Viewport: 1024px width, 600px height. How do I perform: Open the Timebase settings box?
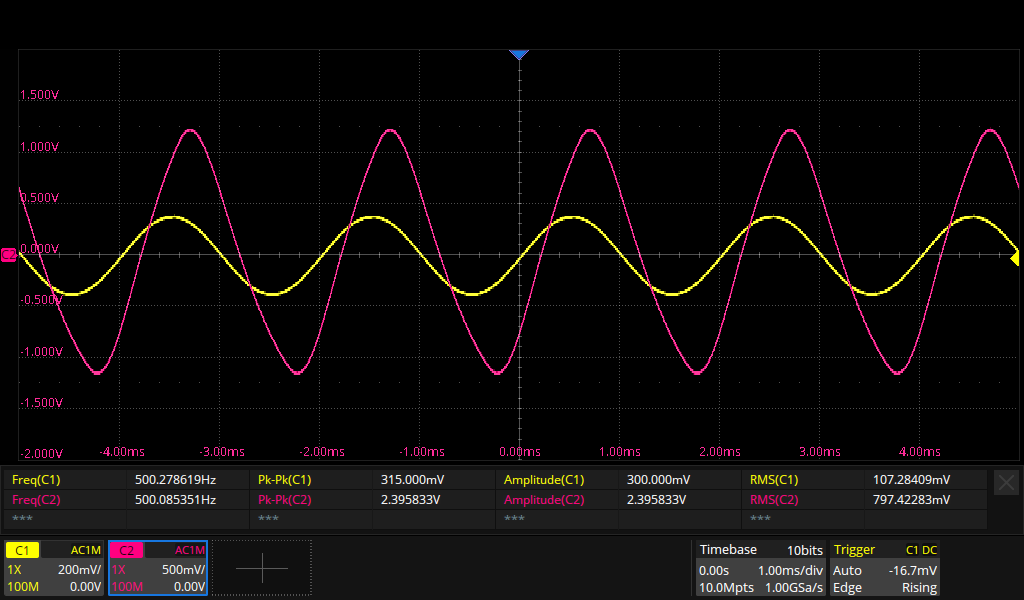[761, 568]
